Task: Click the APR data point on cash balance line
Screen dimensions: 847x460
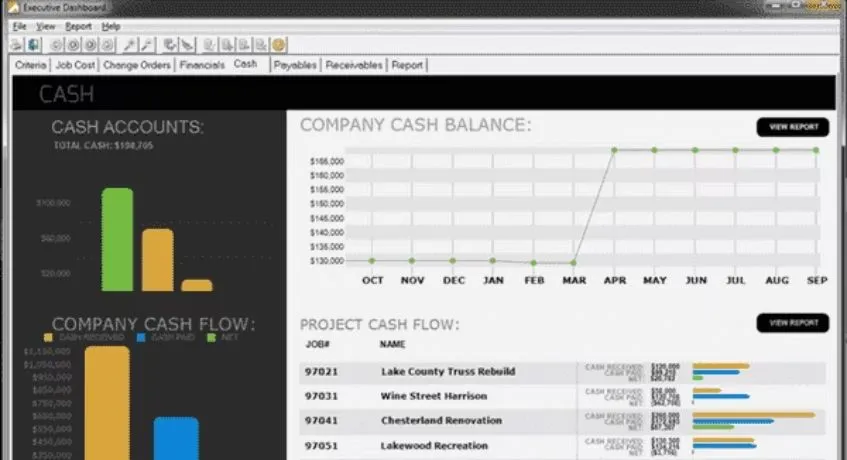Action: [614, 150]
